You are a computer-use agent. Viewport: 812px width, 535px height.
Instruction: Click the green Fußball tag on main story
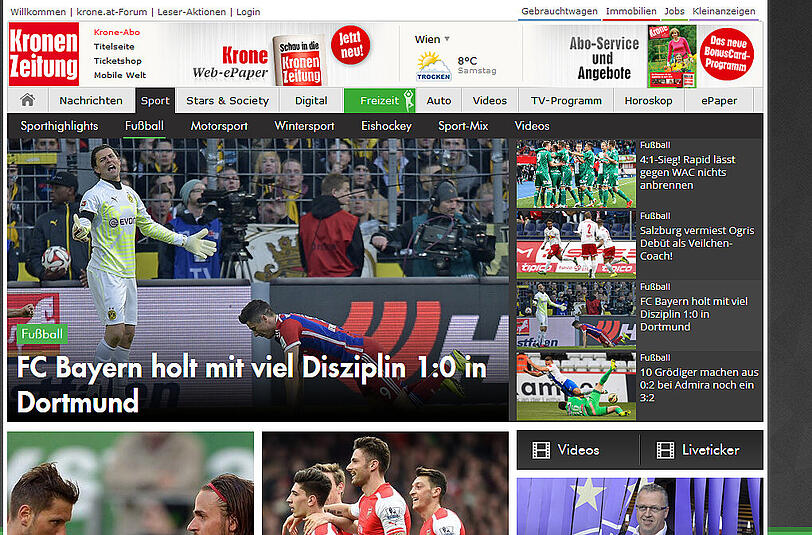[x=42, y=334]
